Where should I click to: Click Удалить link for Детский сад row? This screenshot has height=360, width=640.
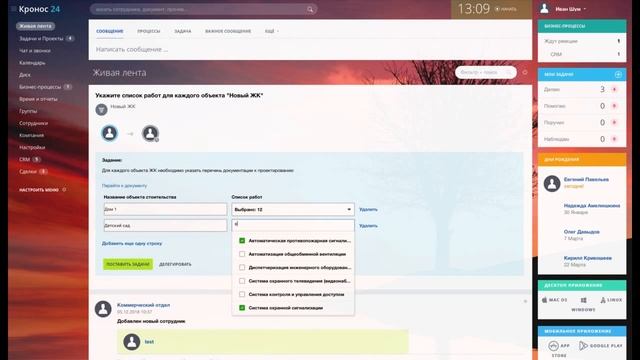[368, 225]
